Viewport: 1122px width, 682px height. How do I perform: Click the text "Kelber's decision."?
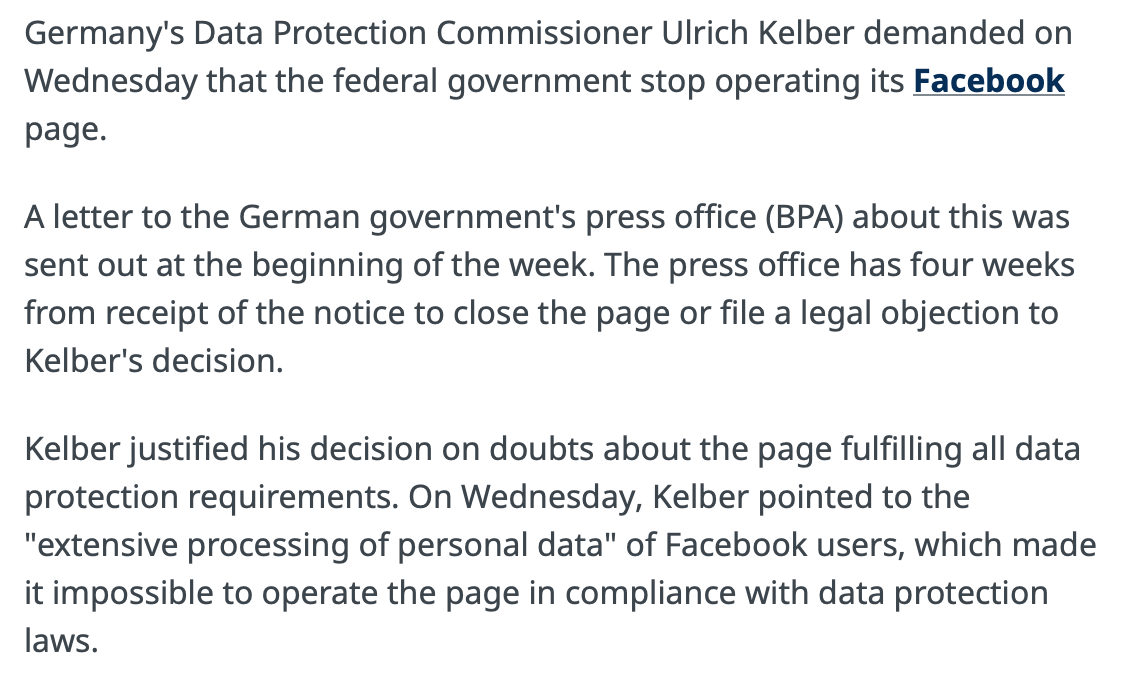154,361
